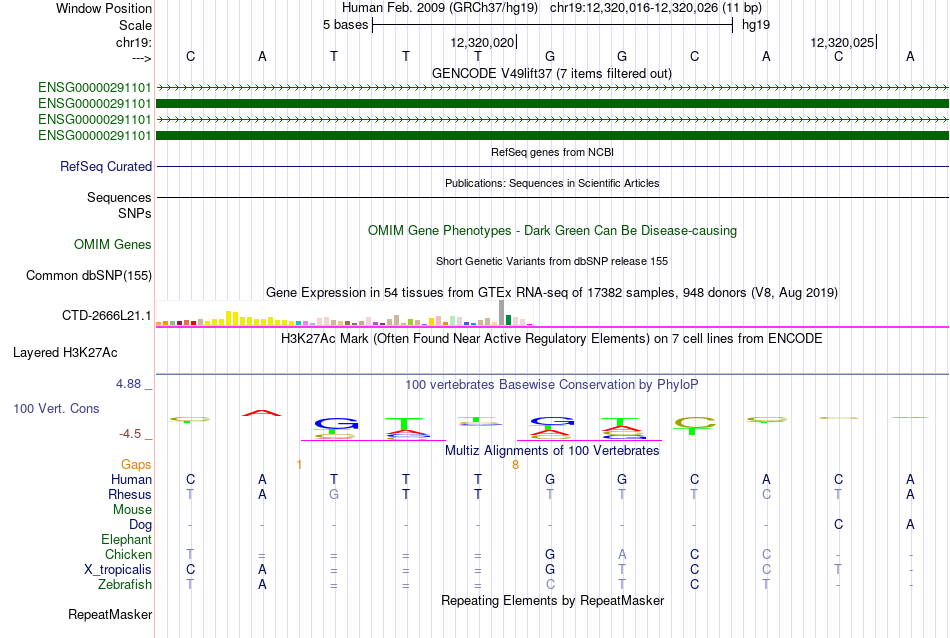Open "Repeating Elements by RepeatMasker" track title

pos(552,601)
